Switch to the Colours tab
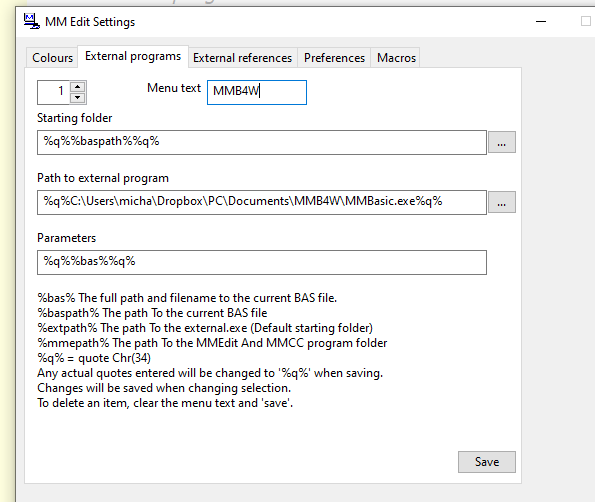595x502 pixels. (52, 58)
